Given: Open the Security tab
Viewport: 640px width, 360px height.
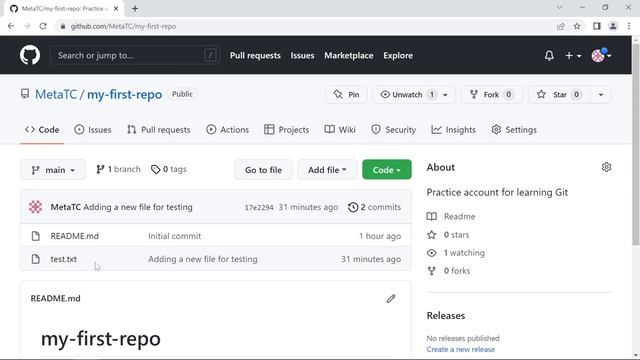Looking at the screenshot, I should (x=393, y=130).
